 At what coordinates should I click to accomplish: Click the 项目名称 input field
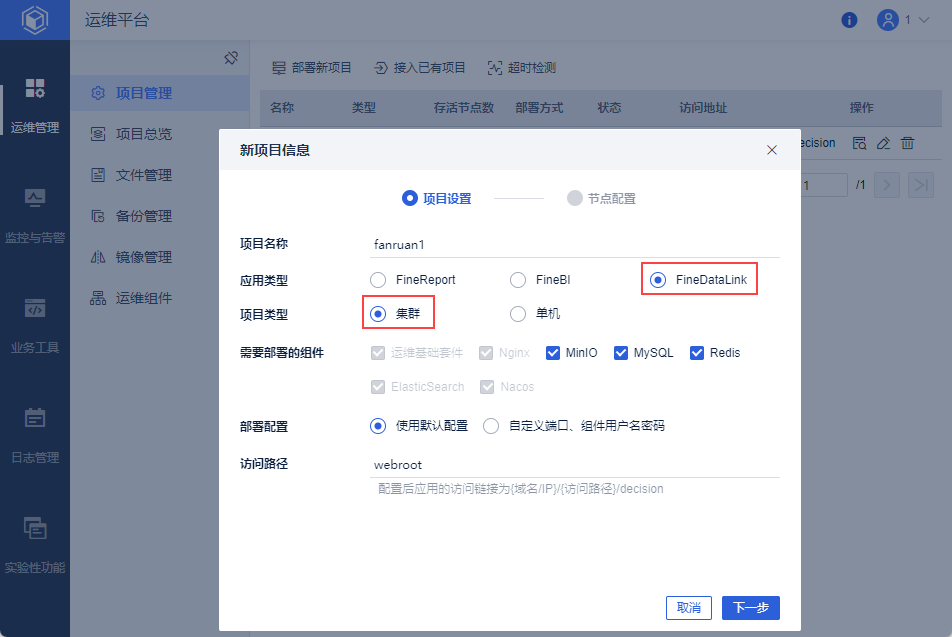pyautogui.click(x=574, y=245)
